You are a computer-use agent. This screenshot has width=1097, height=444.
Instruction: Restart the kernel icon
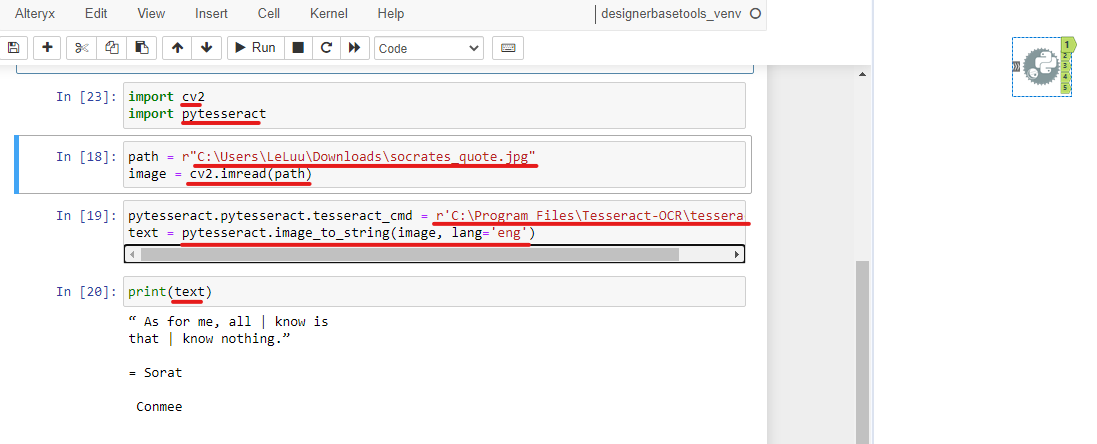click(326, 48)
